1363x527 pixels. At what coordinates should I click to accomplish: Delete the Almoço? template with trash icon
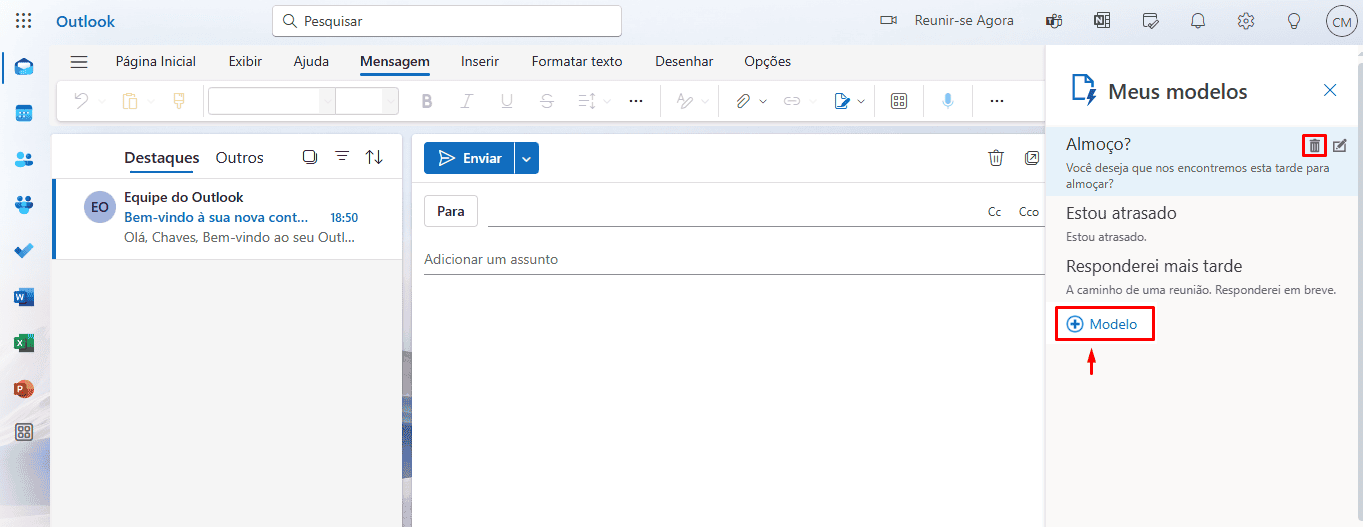(x=1314, y=146)
